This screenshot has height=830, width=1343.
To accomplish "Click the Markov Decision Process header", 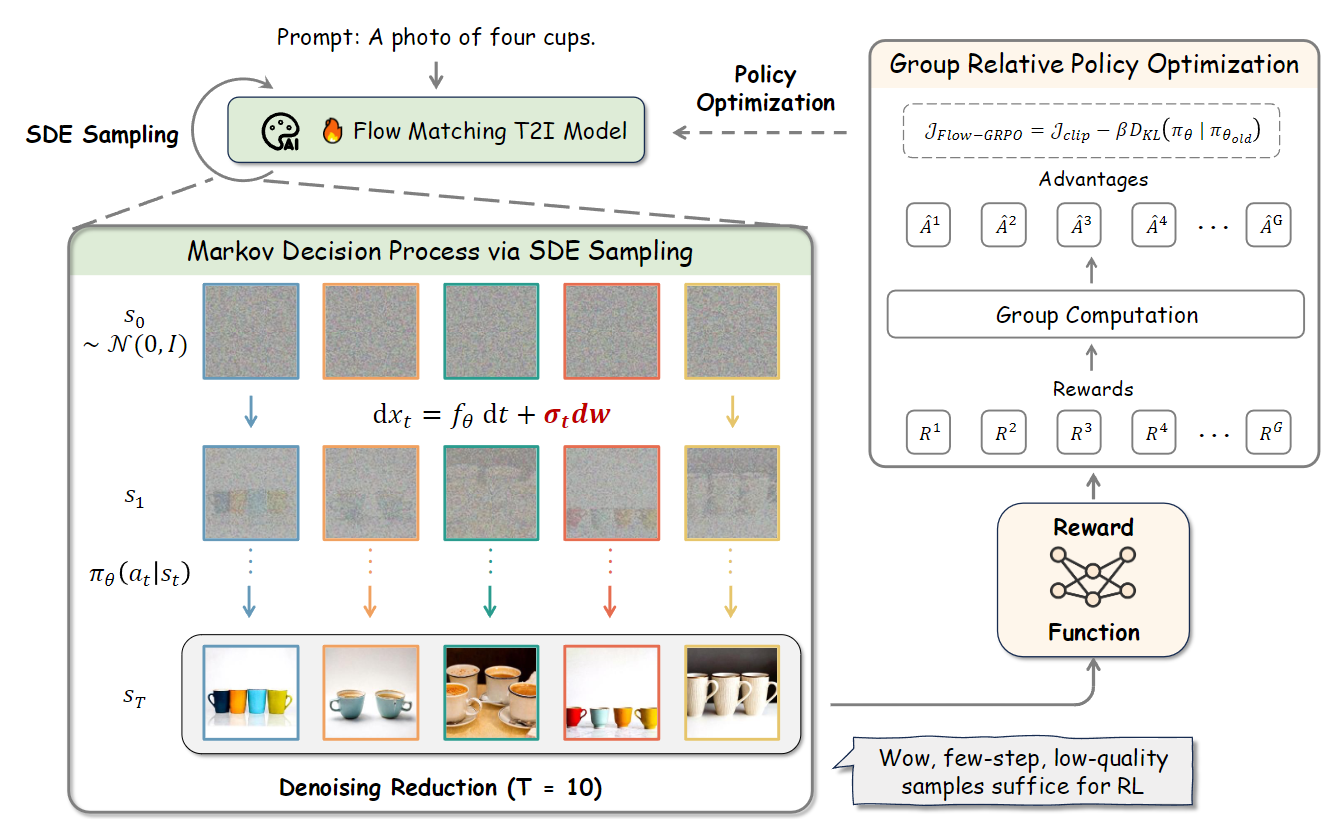I will [x=440, y=250].
